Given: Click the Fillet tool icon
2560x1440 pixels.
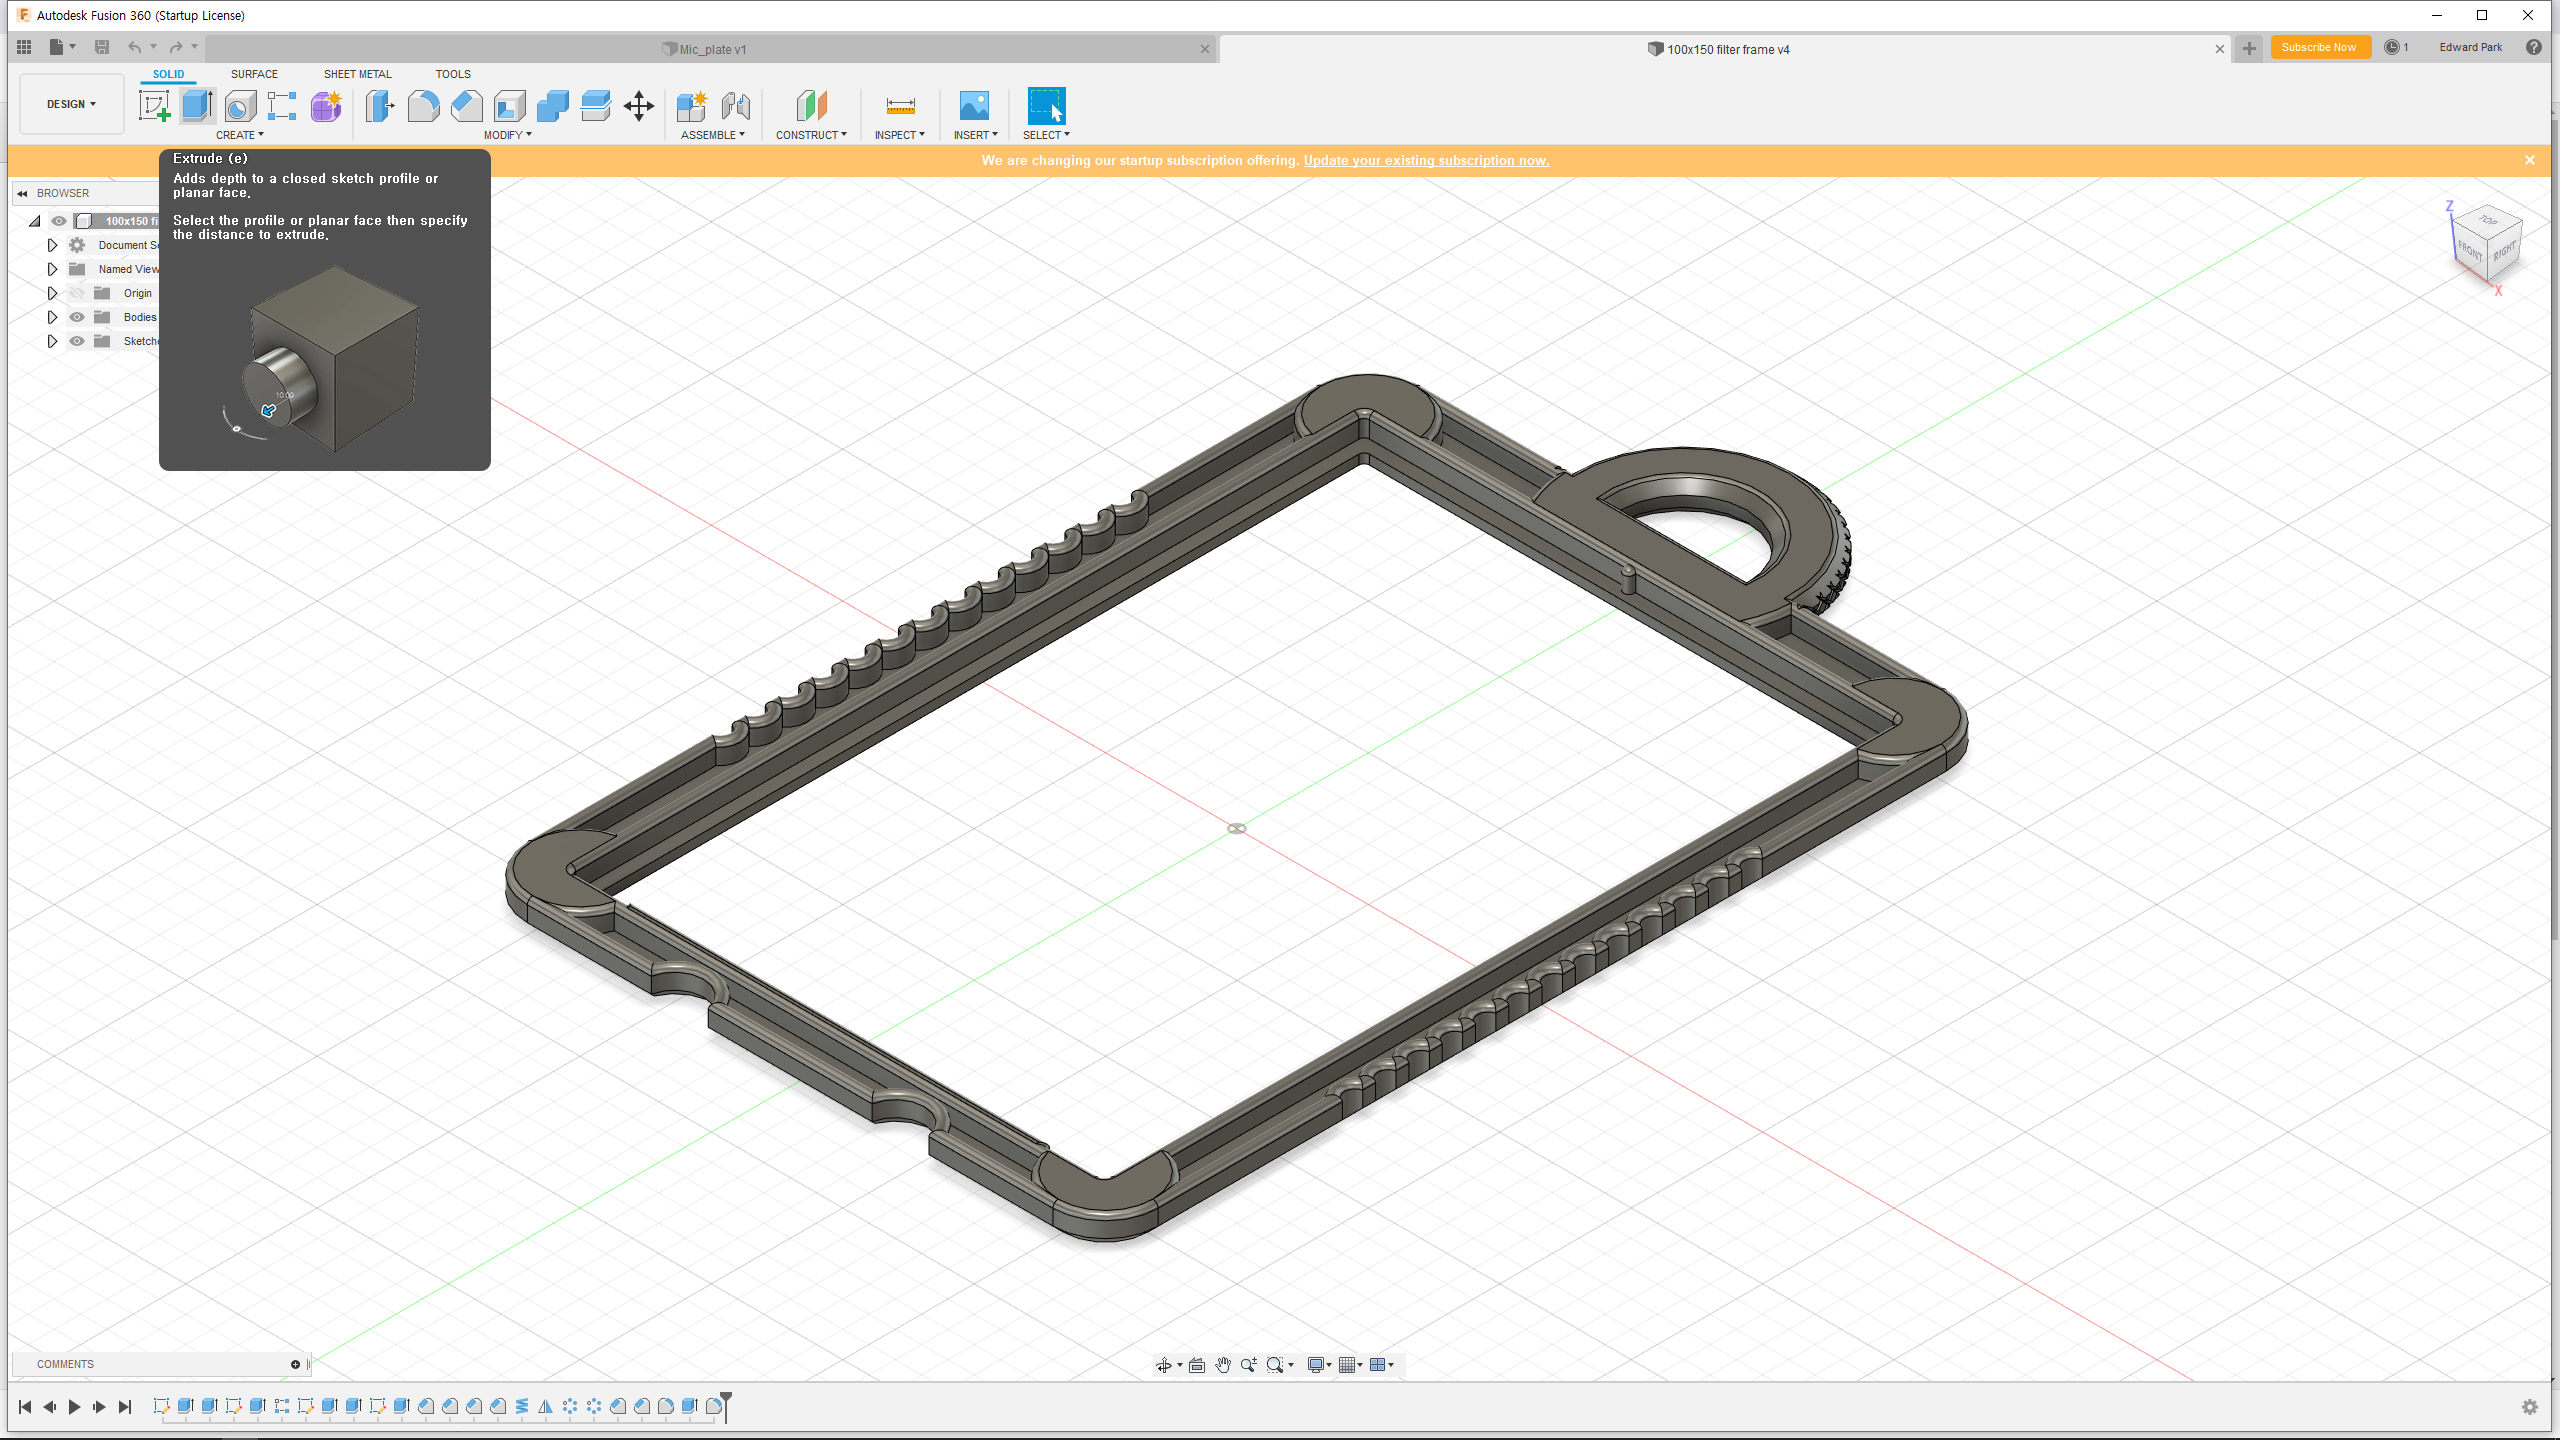Looking at the screenshot, I should [423, 106].
